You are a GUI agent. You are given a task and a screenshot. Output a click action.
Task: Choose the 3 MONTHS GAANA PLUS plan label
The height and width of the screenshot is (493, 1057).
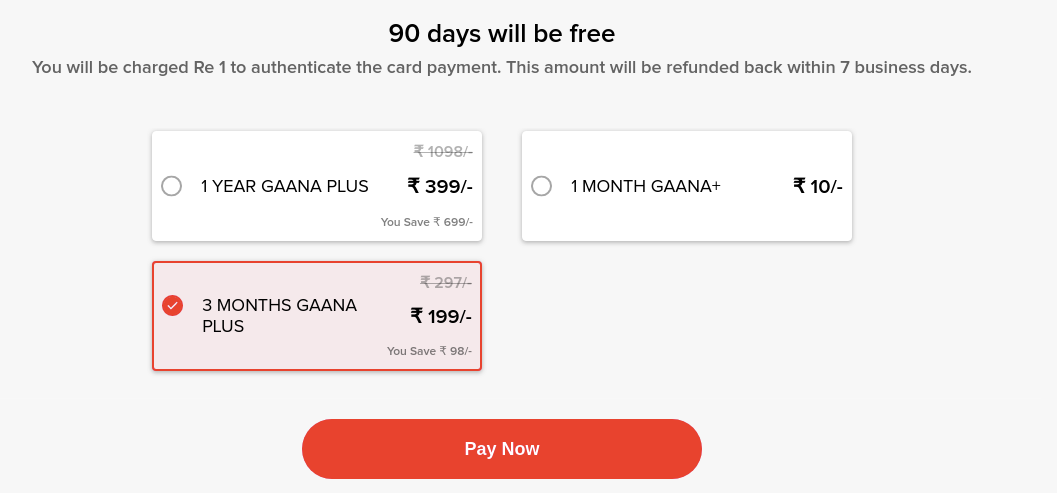click(x=279, y=316)
